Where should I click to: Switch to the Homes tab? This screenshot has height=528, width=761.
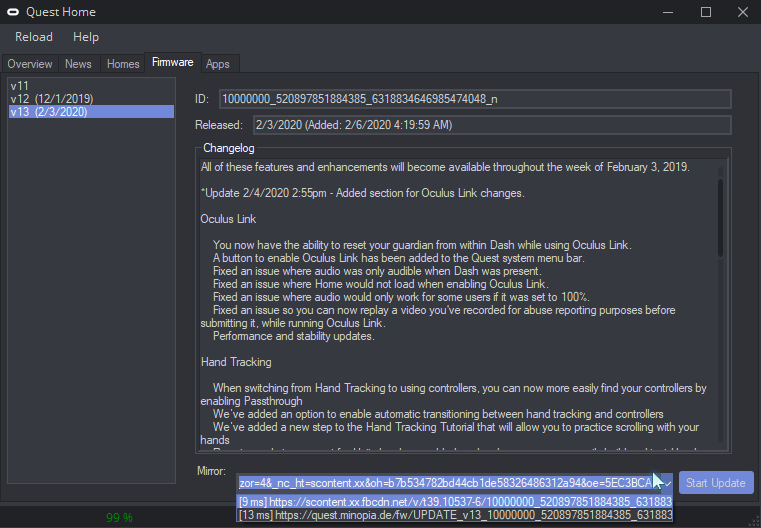[123, 64]
